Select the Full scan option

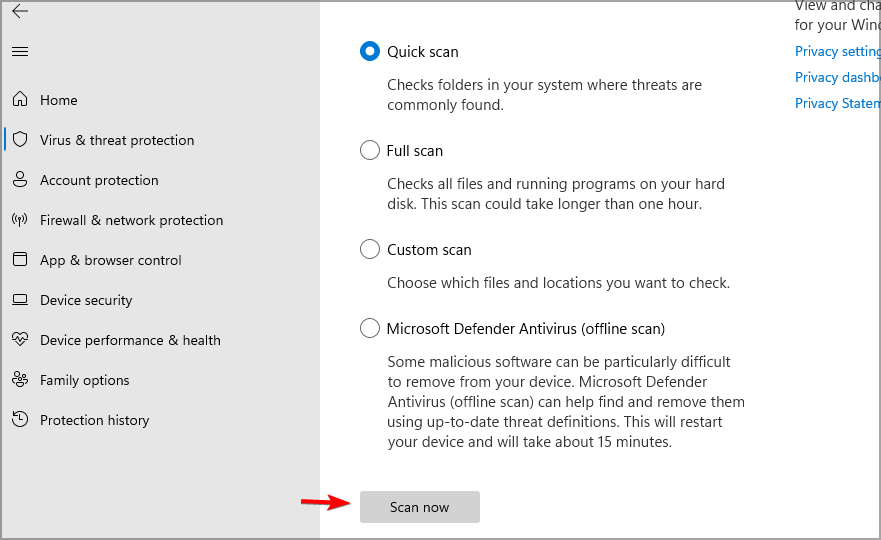[370, 150]
